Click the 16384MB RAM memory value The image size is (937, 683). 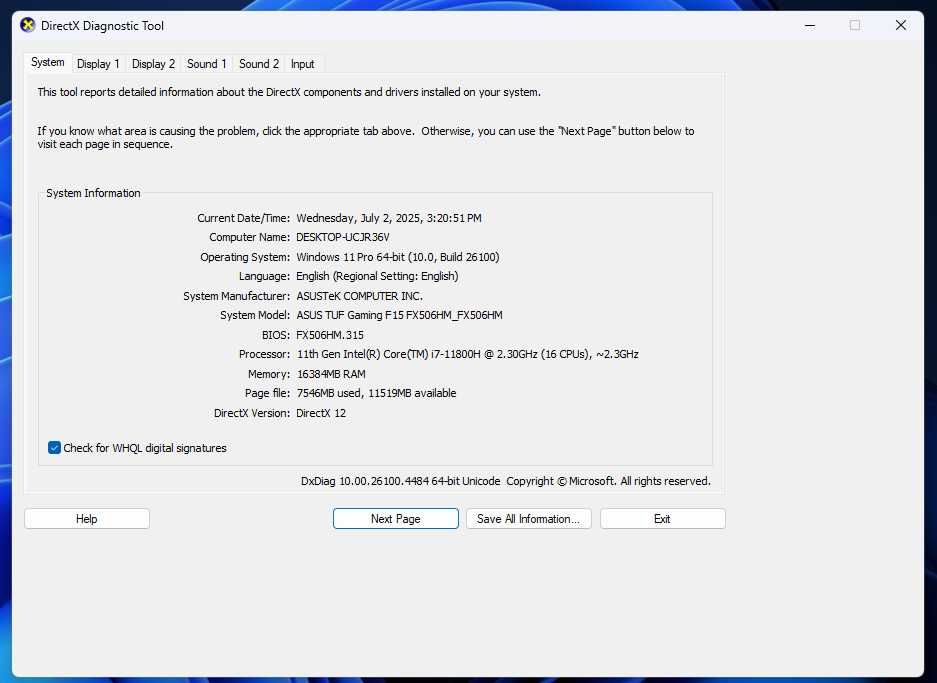[x=331, y=373]
